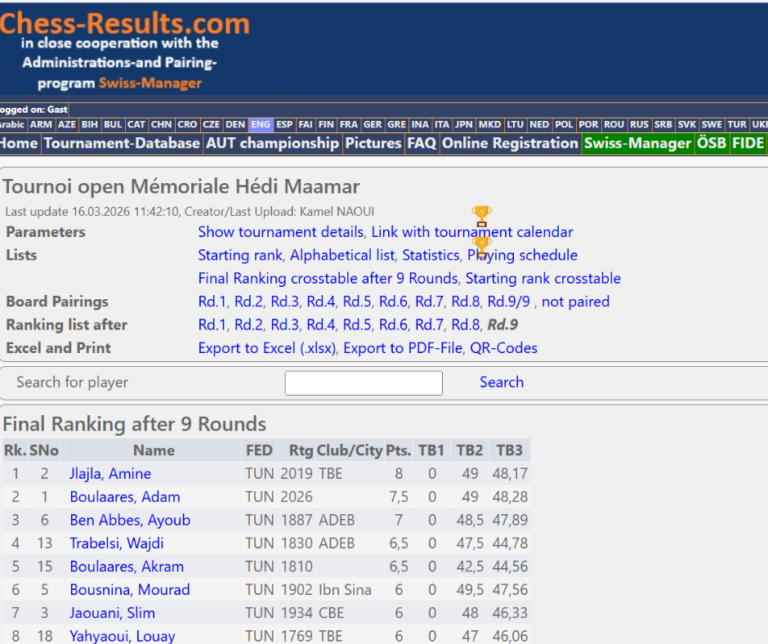Click the Search for player input field
Image resolution: width=768 pixels, height=644 pixels.
(363, 383)
